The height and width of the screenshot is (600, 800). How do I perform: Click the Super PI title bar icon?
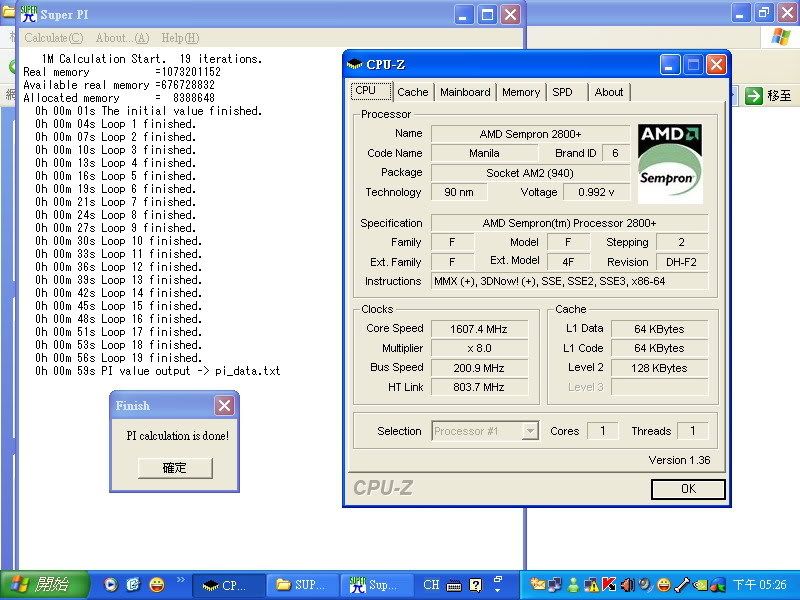click(x=29, y=14)
